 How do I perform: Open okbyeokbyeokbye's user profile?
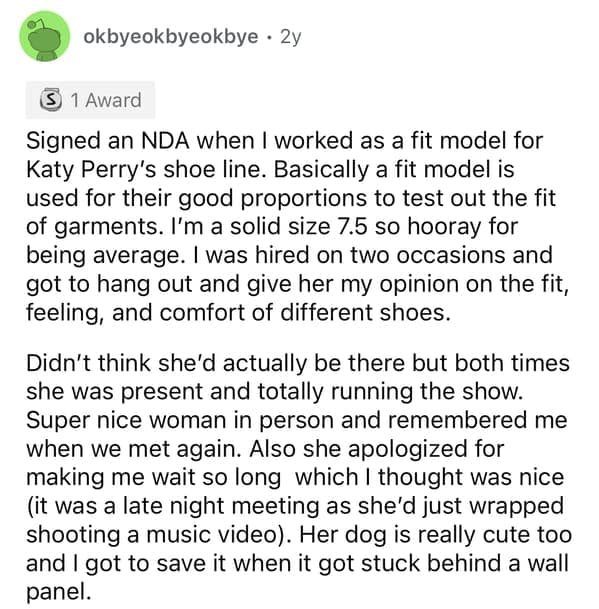[171, 37]
